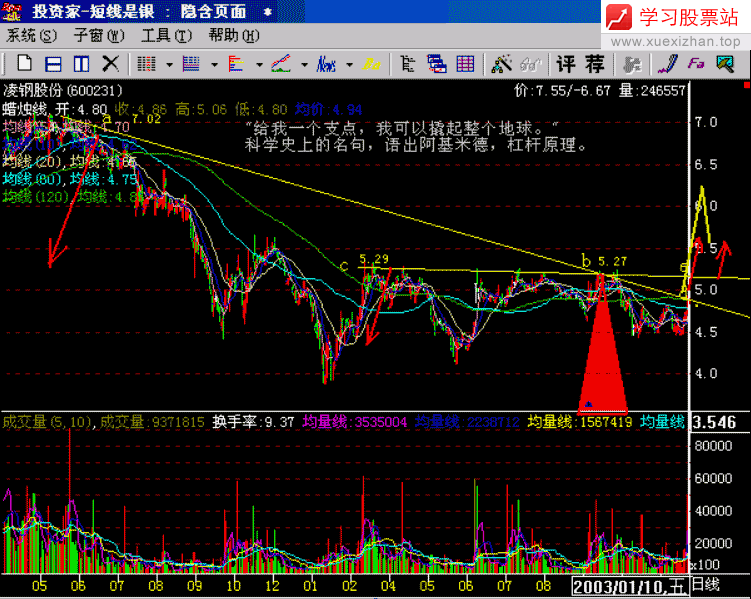Click the red horizontal bar chart icon
Image resolution: width=751 pixels, height=599 pixels.
tap(236, 64)
